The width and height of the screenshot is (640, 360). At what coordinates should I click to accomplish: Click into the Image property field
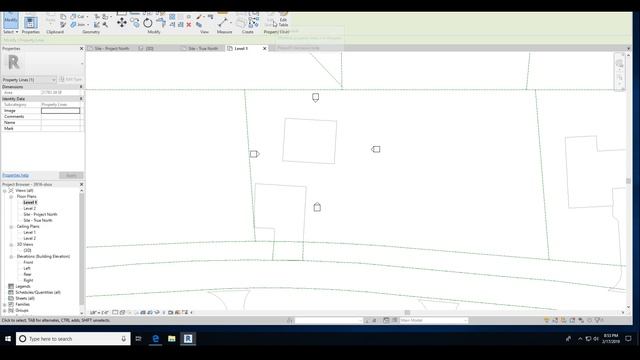[60, 111]
